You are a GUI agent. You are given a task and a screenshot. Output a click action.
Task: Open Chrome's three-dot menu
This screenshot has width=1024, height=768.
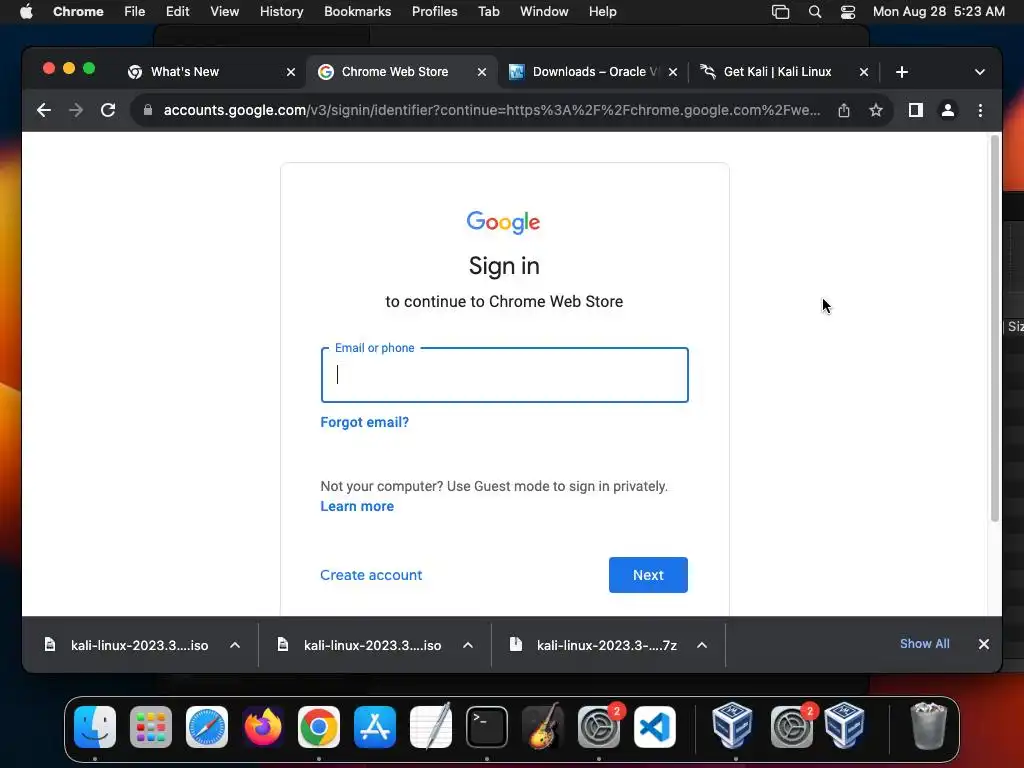[x=980, y=110]
